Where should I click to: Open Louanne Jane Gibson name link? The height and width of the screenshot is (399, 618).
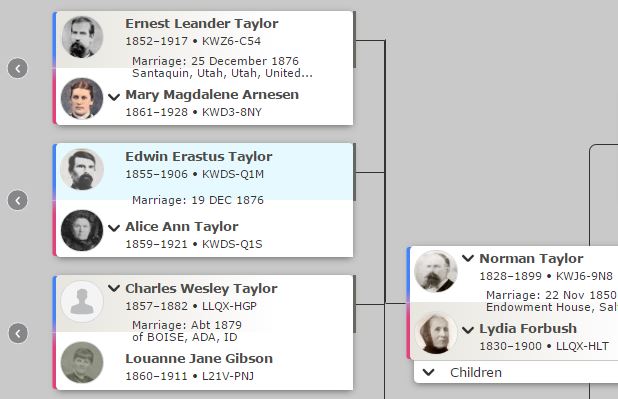(199, 358)
